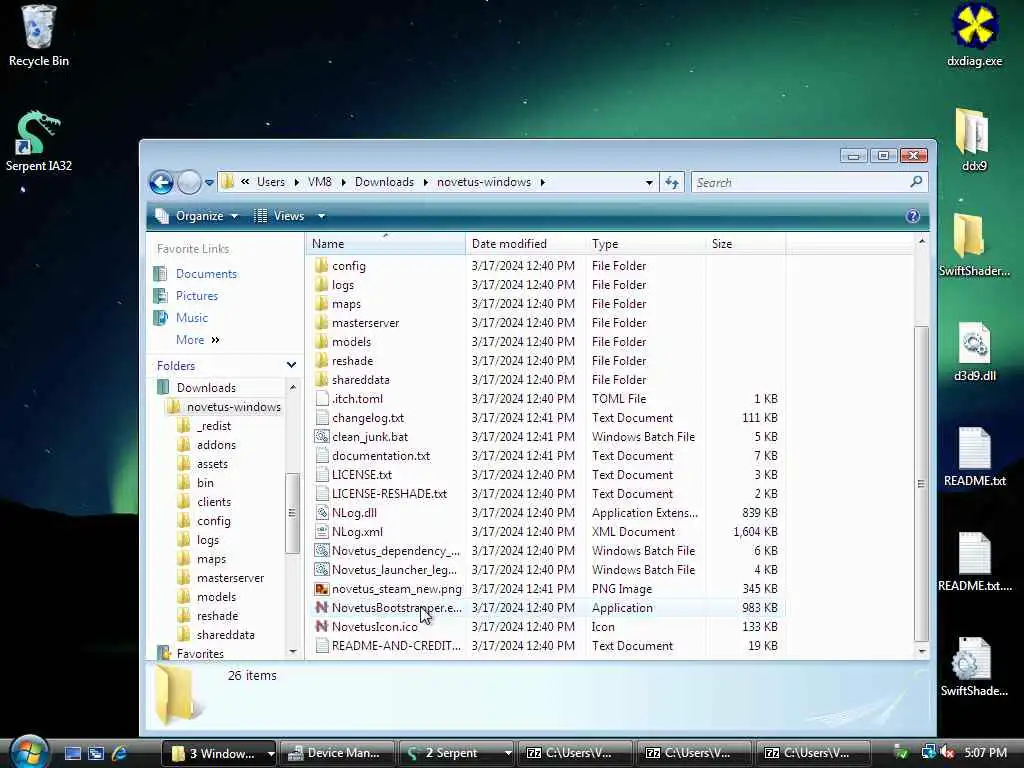Image resolution: width=1024 pixels, height=768 pixels.
Task: Sort by Type column header
Action: 646,244
